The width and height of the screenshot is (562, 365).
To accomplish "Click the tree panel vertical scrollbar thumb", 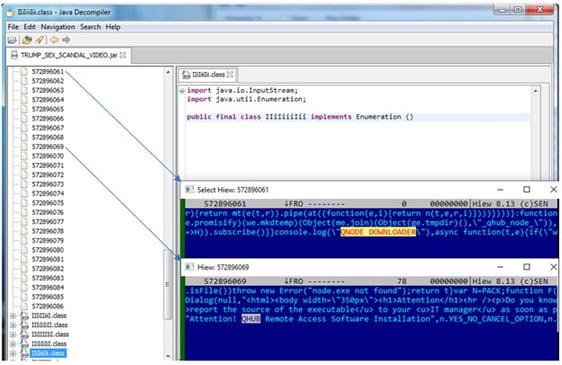I will pos(167,285).
